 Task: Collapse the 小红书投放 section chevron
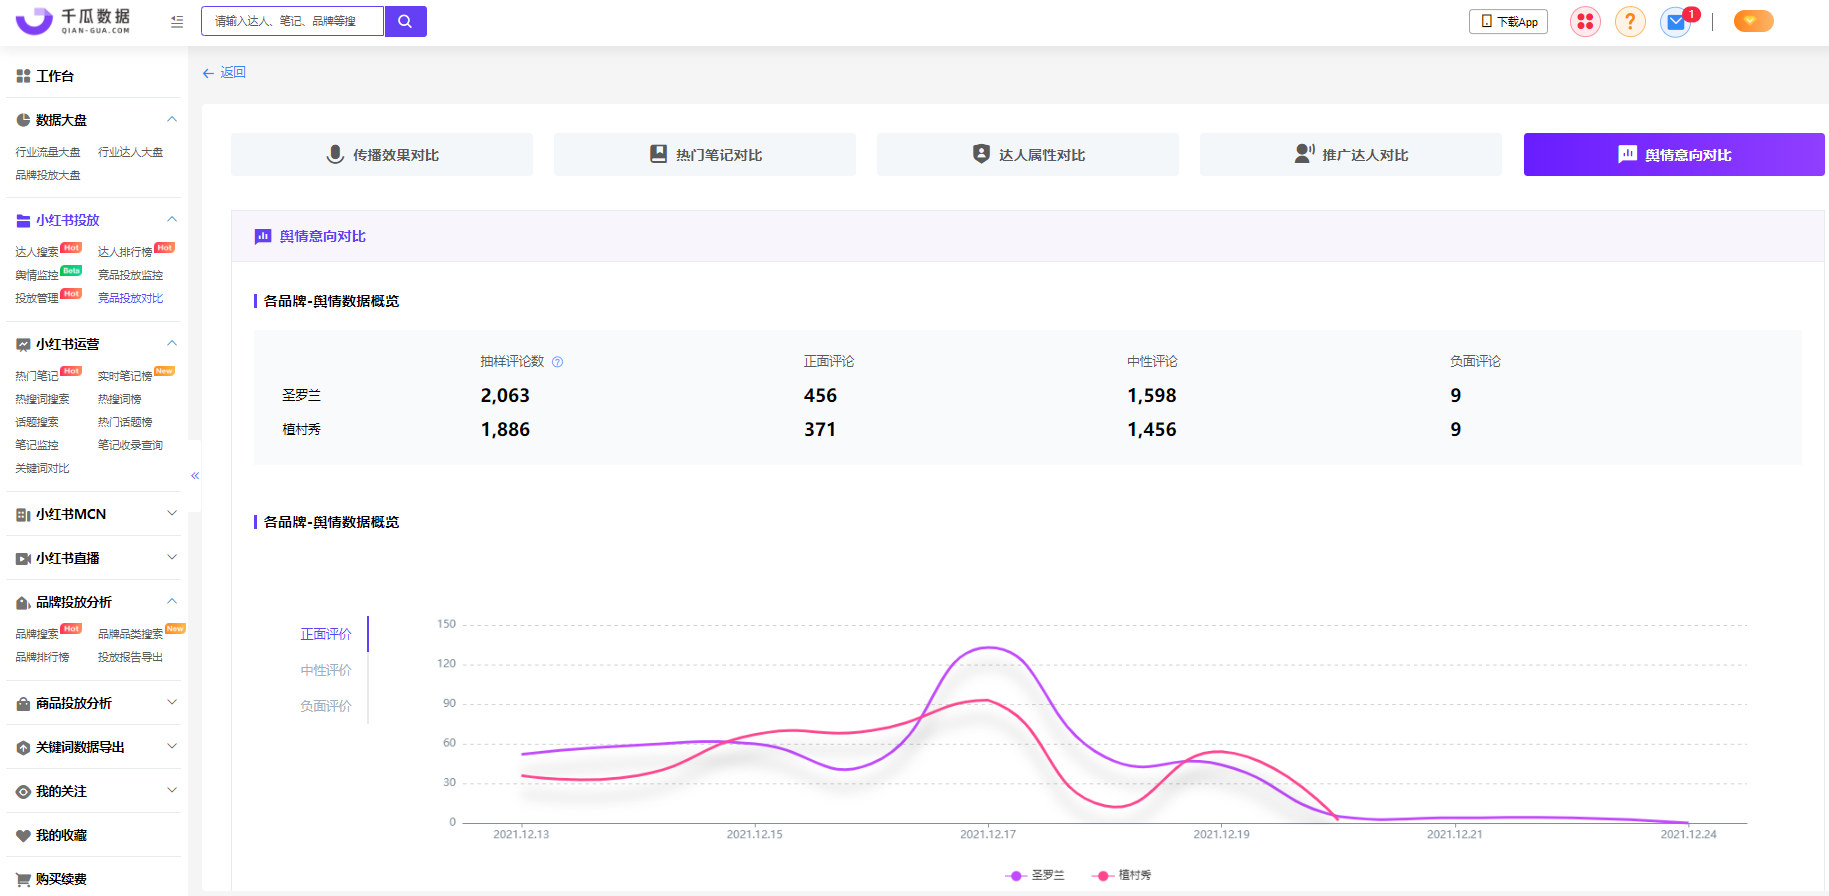172,219
